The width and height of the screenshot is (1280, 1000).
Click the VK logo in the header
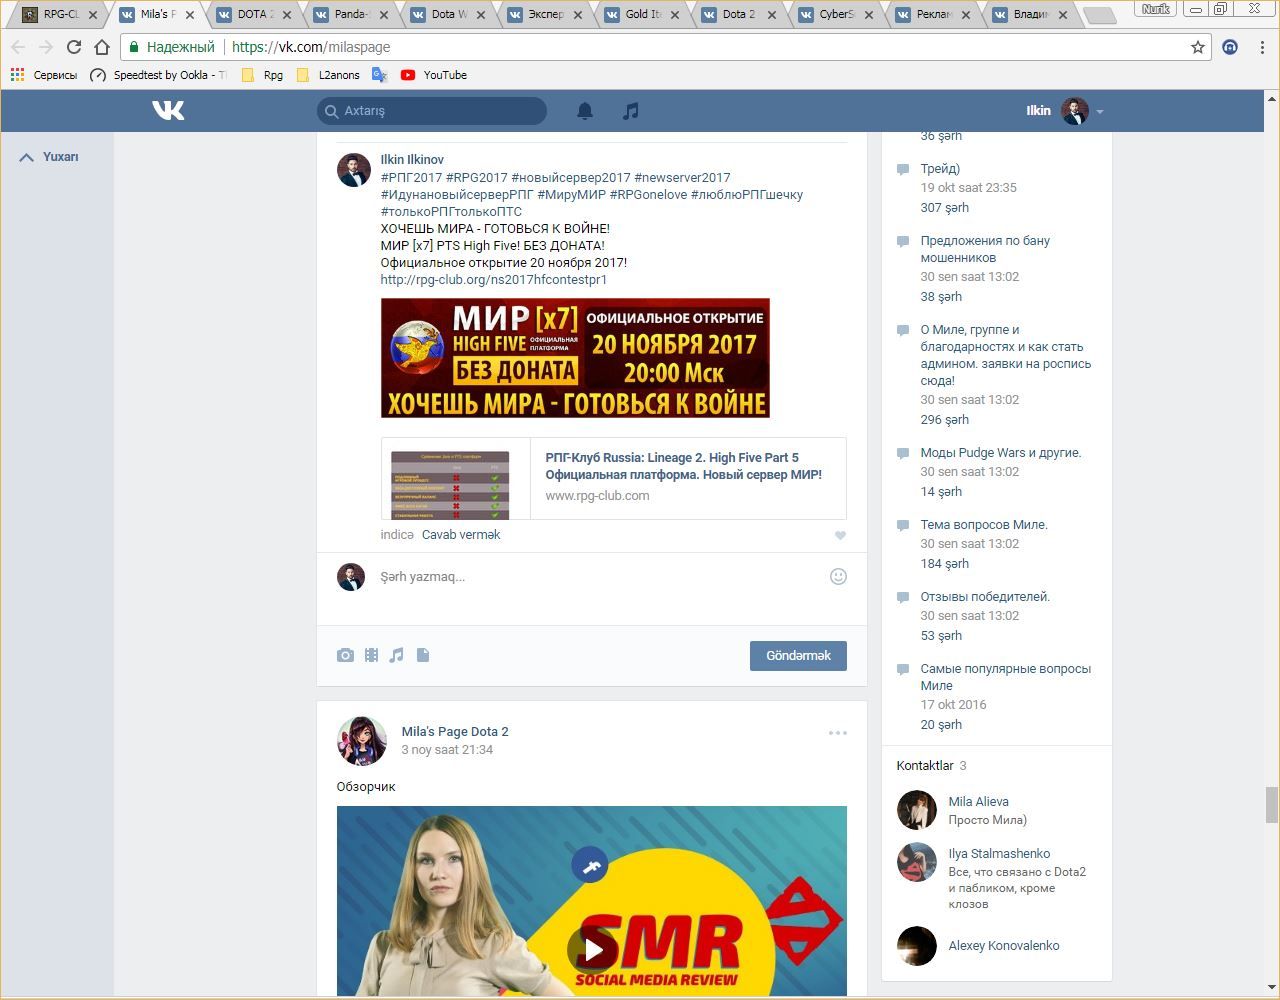pyautogui.click(x=168, y=110)
